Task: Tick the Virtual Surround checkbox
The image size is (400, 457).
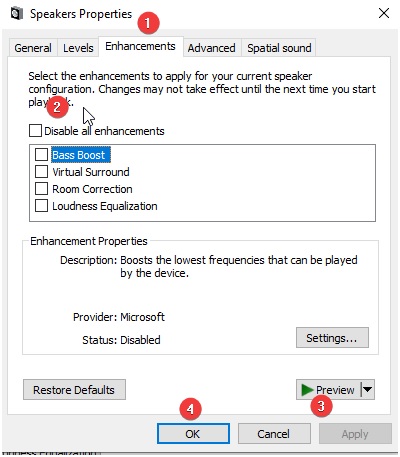Action: [41, 172]
